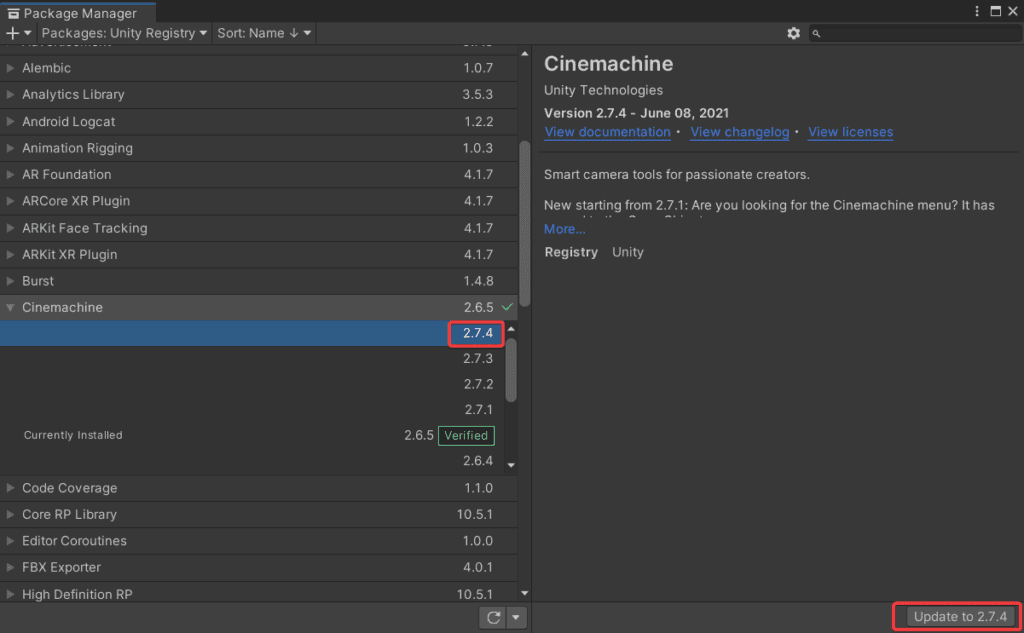The width and height of the screenshot is (1024, 633).
Task: Expand the Animation Rigging package
Action: pos(10,148)
